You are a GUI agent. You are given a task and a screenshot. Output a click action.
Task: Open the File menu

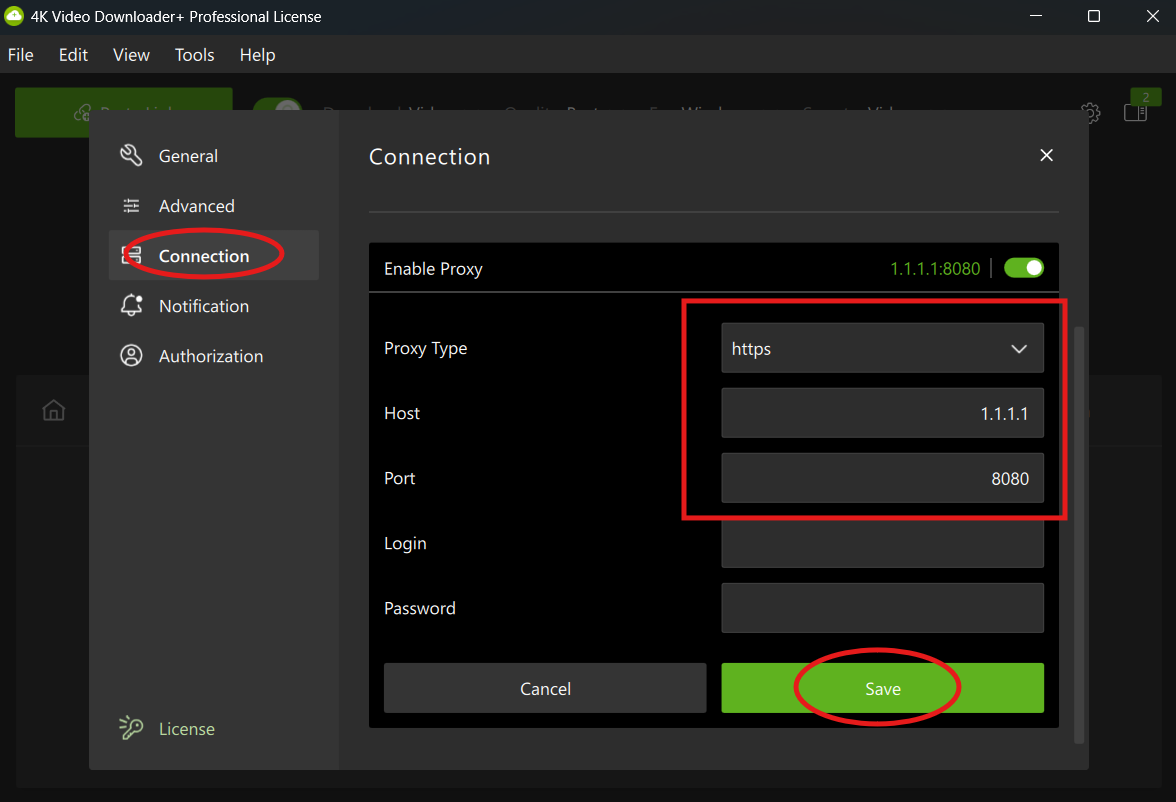[x=20, y=55]
